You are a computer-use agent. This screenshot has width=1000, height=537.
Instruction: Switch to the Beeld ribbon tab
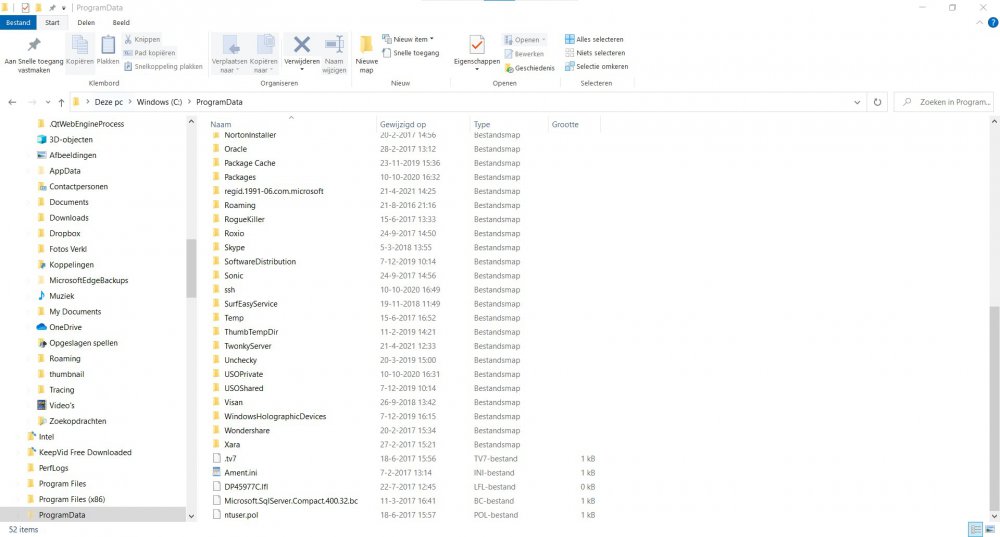(x=119, y=21)
